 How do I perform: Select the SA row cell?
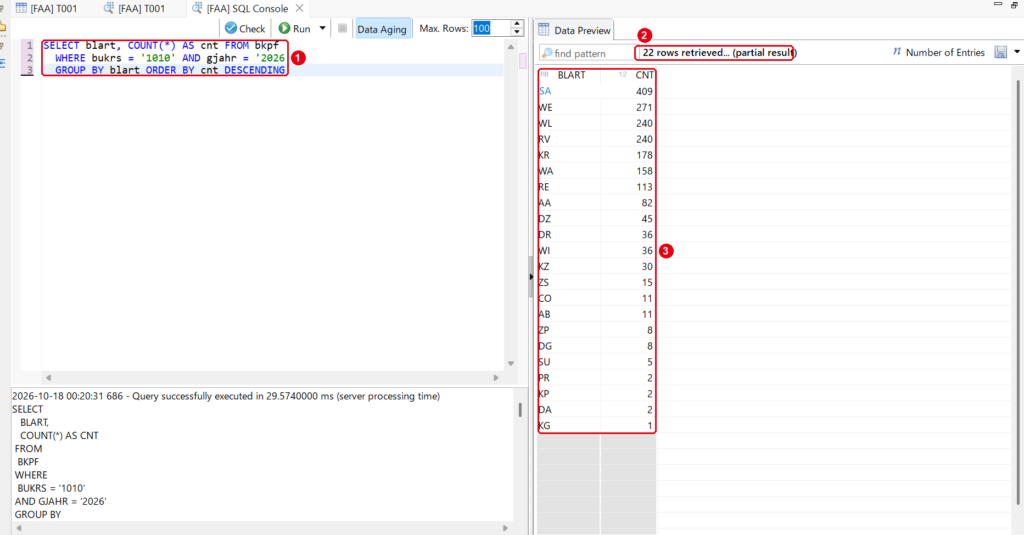click(x=569, y=91)
